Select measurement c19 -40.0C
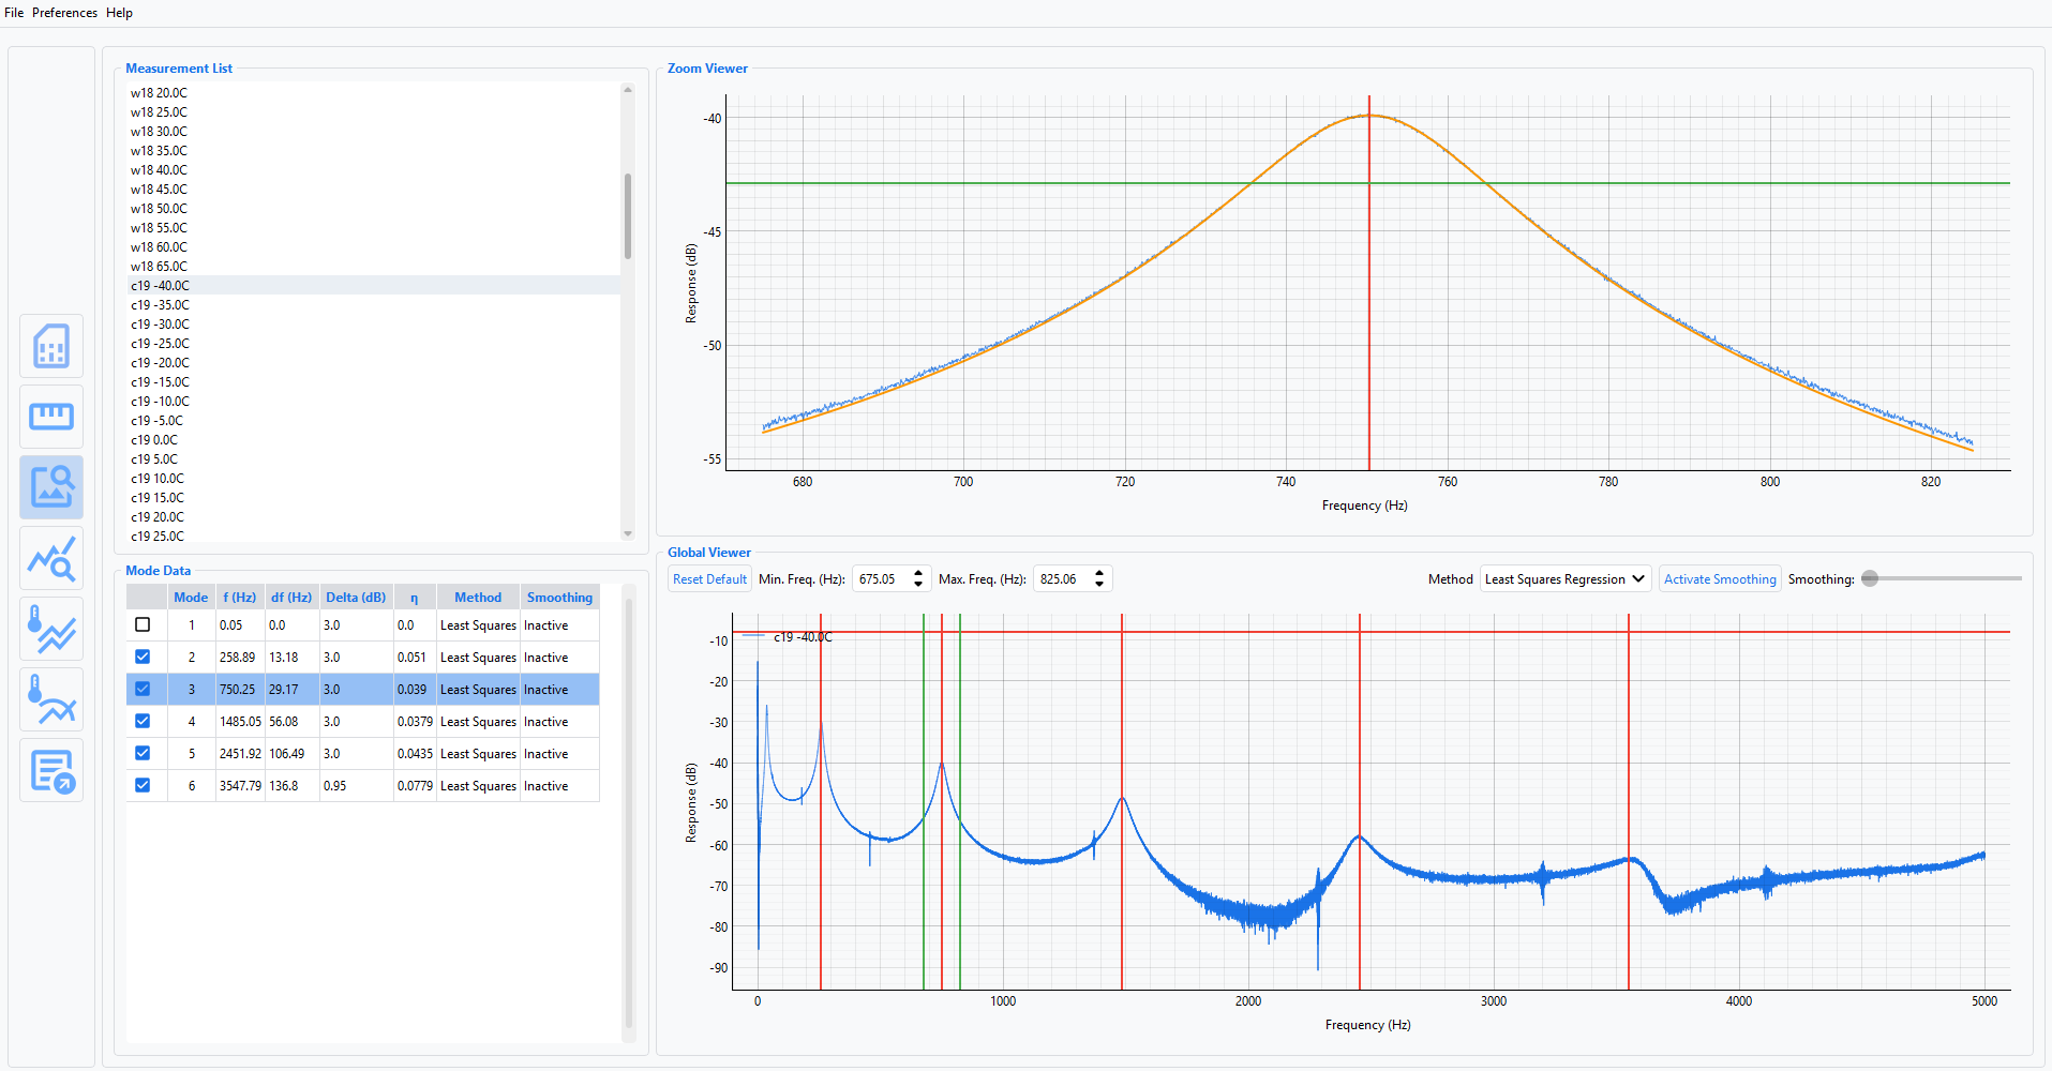 click(371, 285)
